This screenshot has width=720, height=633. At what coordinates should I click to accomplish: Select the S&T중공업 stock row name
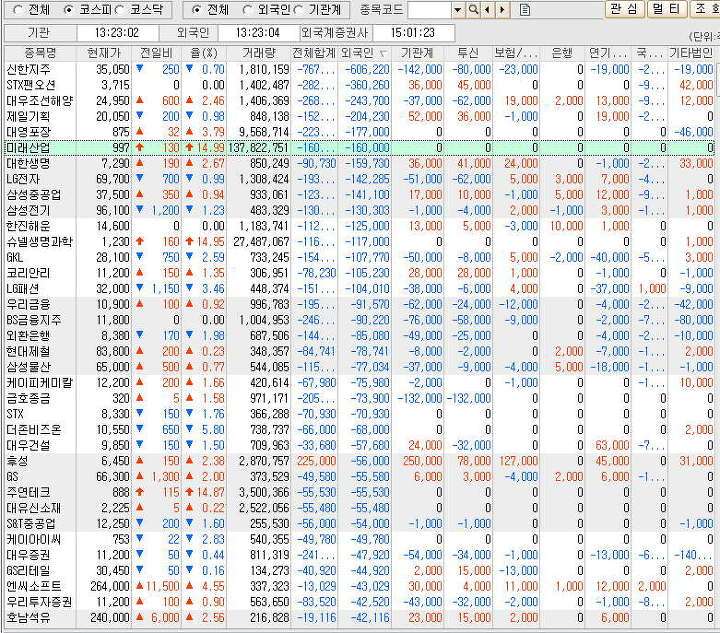tap(31, 523)
